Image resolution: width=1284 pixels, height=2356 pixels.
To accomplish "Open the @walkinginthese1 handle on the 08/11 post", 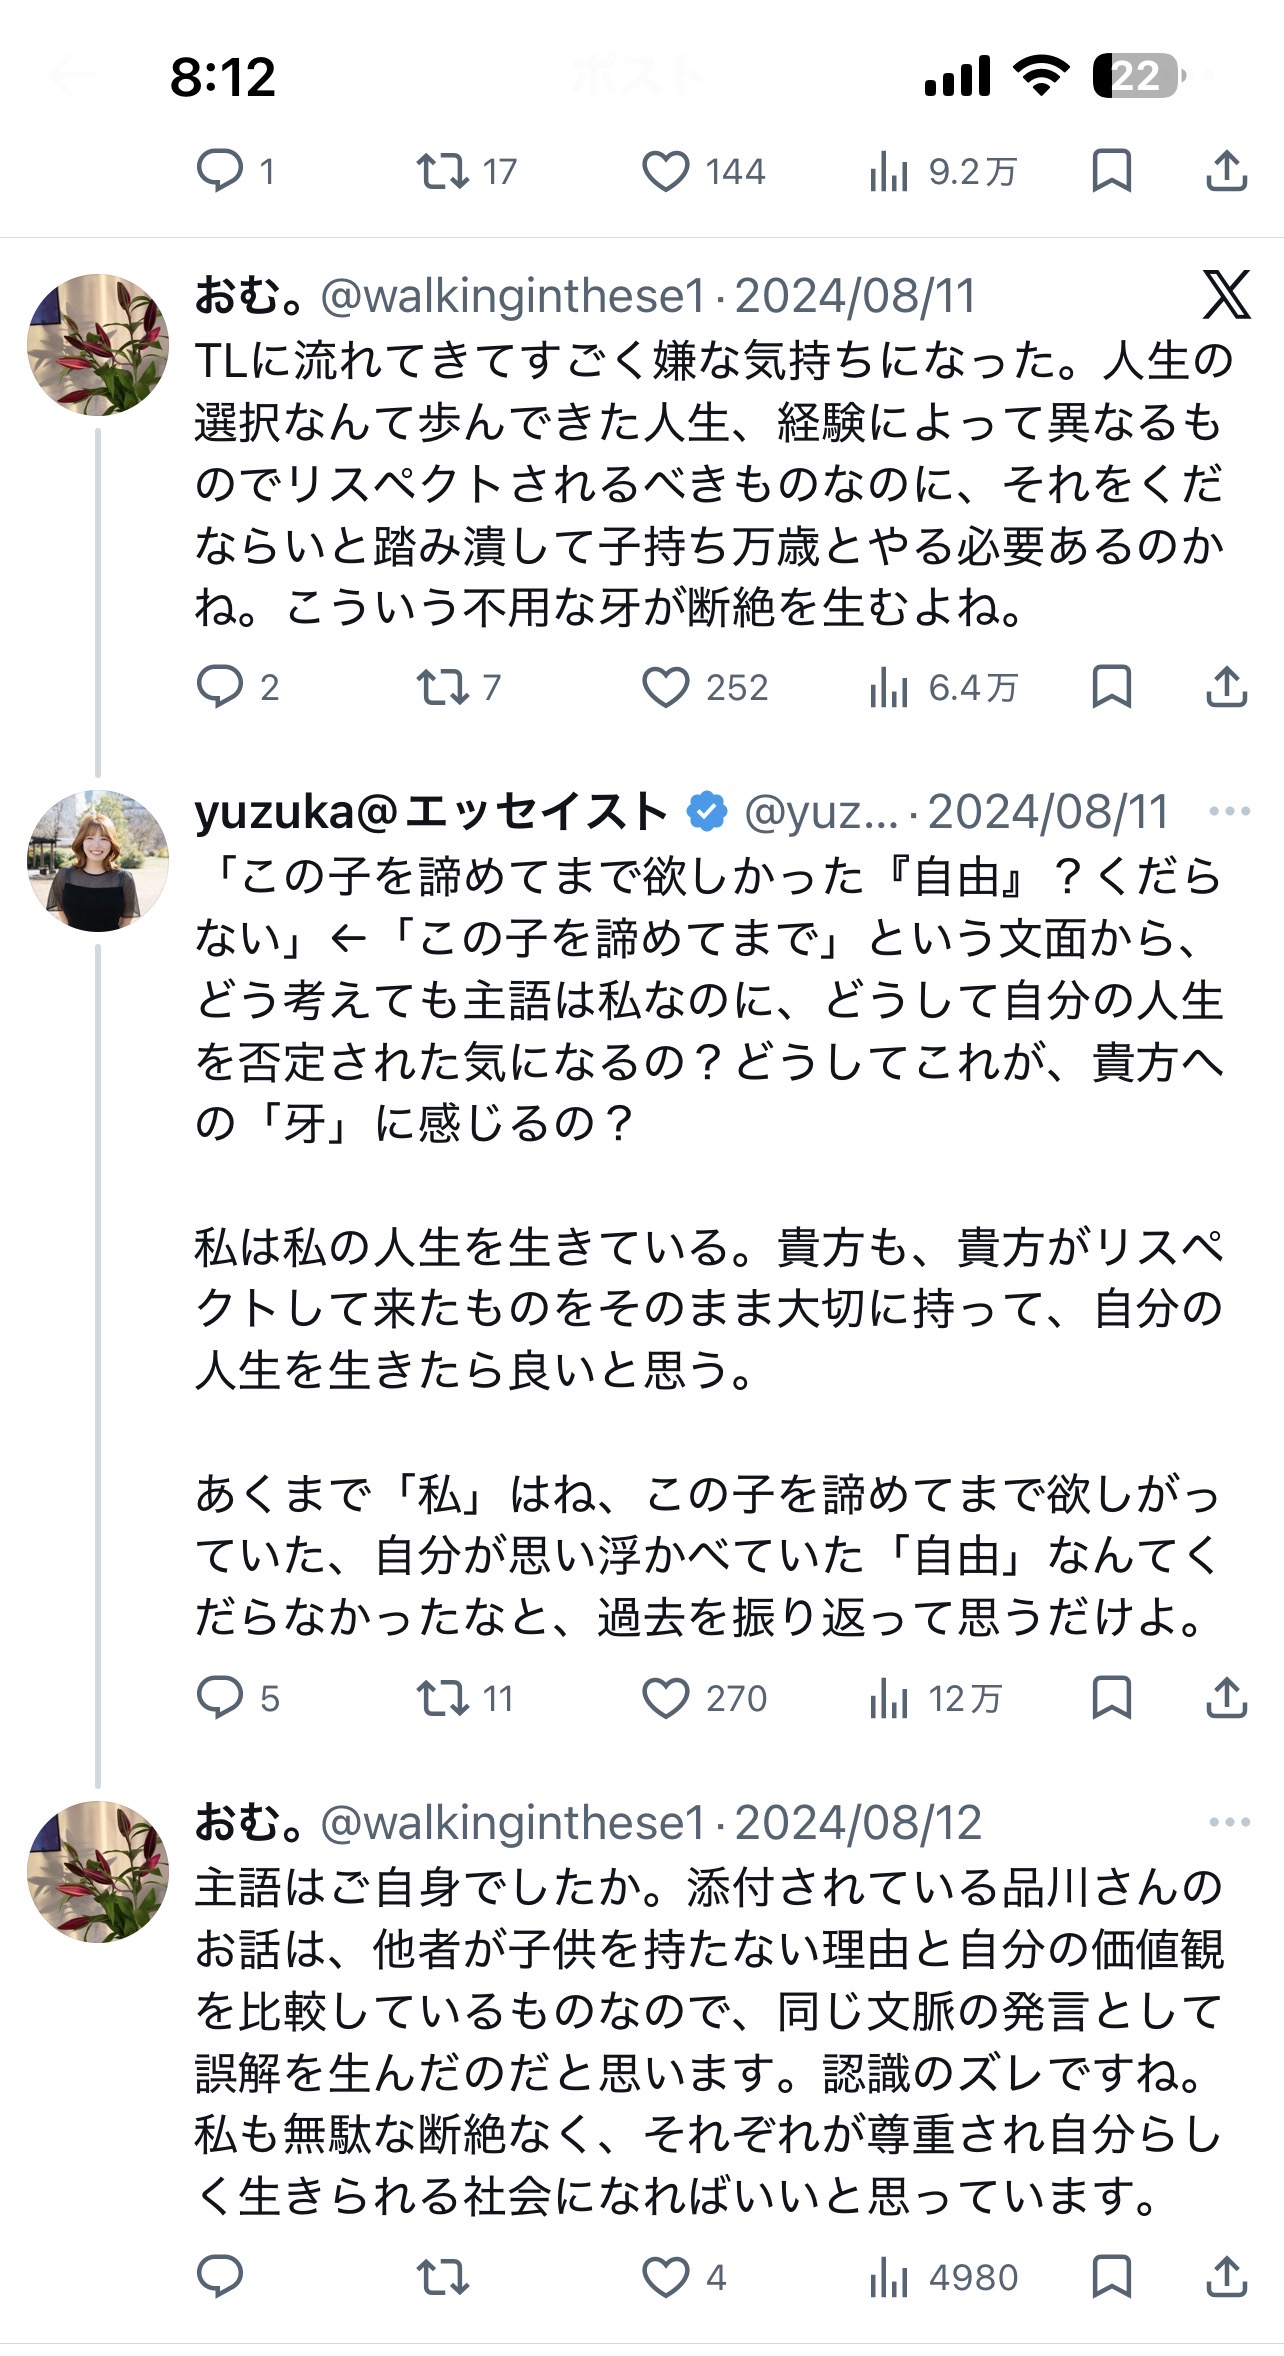I will pos(513,296).
